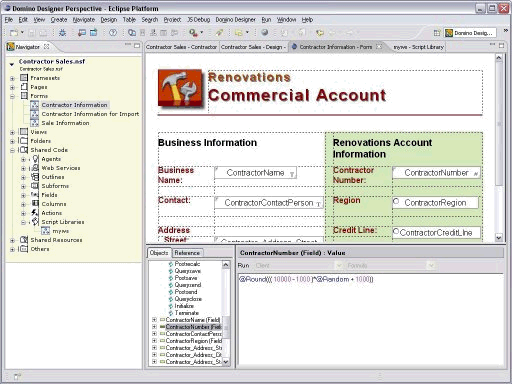Select the Initialize event
This screenshot has width=512, height=384.
tap(184, 306)
